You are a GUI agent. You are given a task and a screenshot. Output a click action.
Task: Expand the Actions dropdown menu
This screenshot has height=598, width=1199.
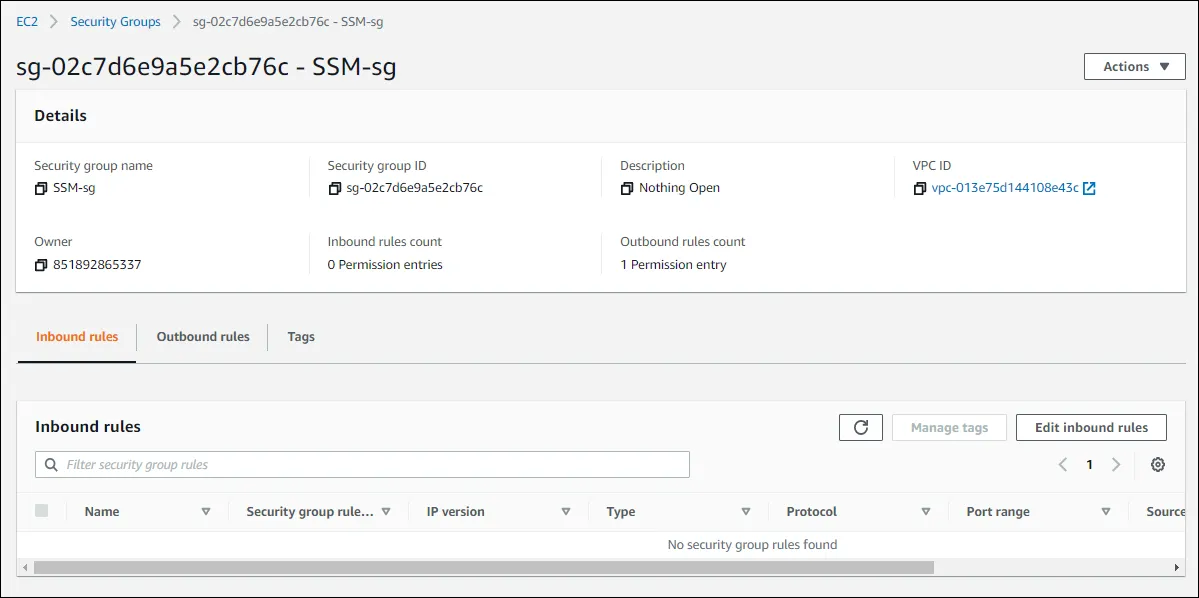click(x=1134, y=67)
